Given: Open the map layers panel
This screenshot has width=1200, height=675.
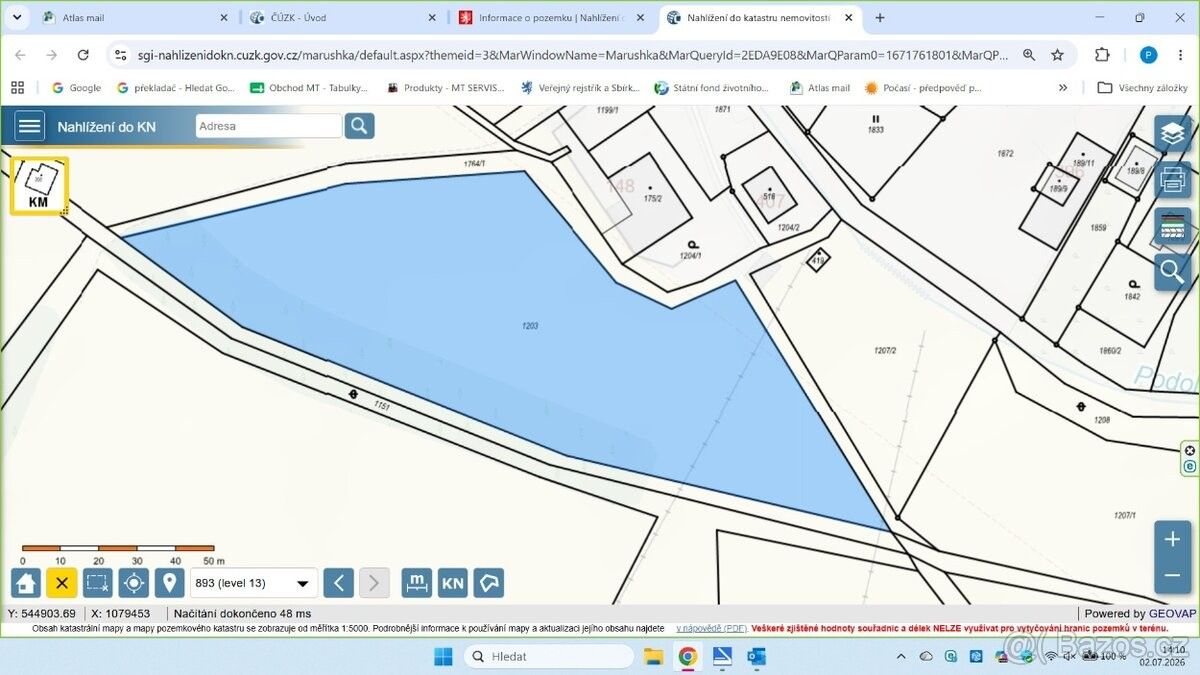Looking at the screenshot, I should [1172, 134].
